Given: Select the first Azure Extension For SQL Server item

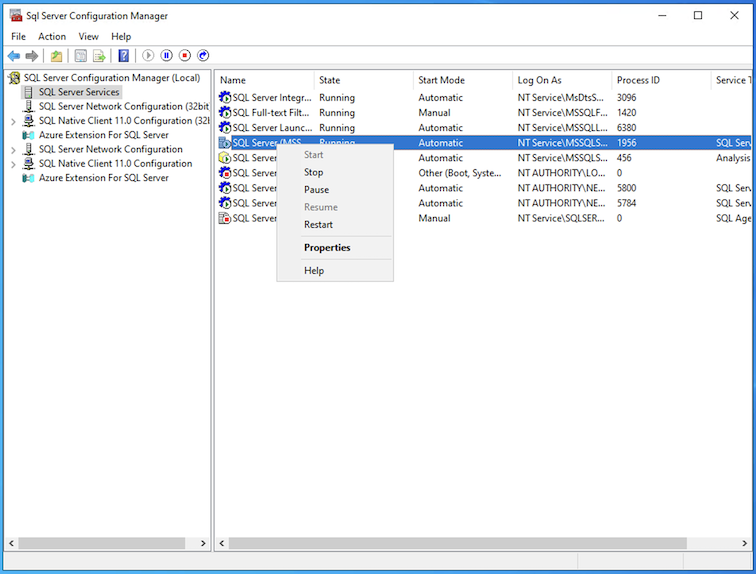Looking at the screenshot, I should click(104, 135).
